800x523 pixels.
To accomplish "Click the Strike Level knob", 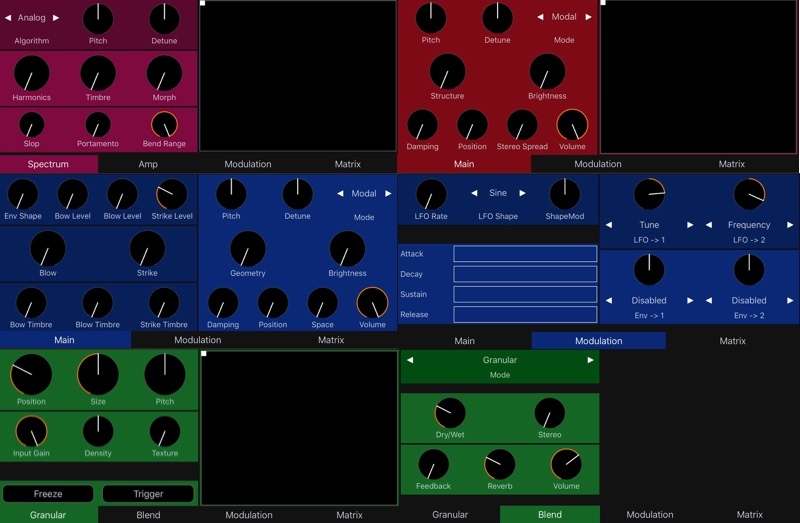I will click(x=171, y=194).
